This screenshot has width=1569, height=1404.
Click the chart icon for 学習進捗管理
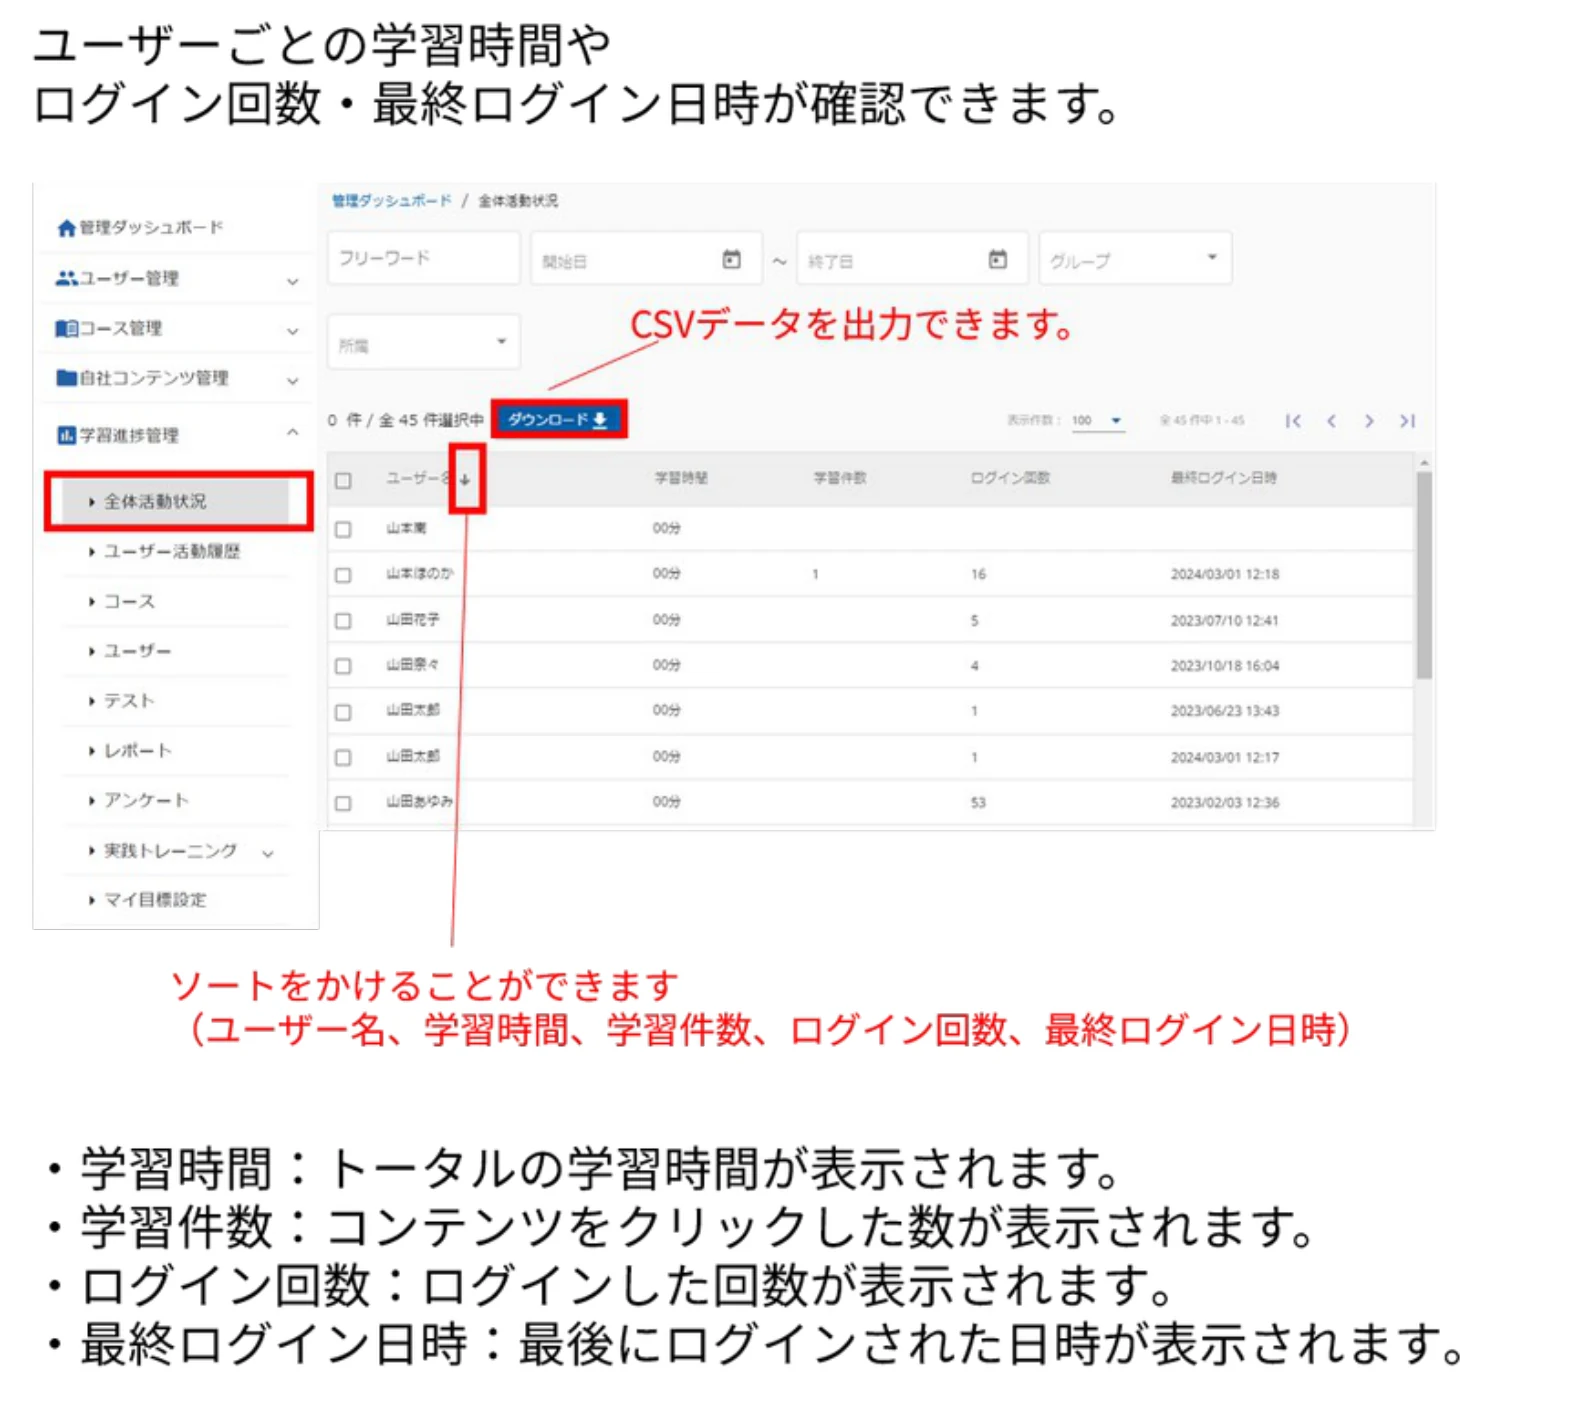click(66, 435)
